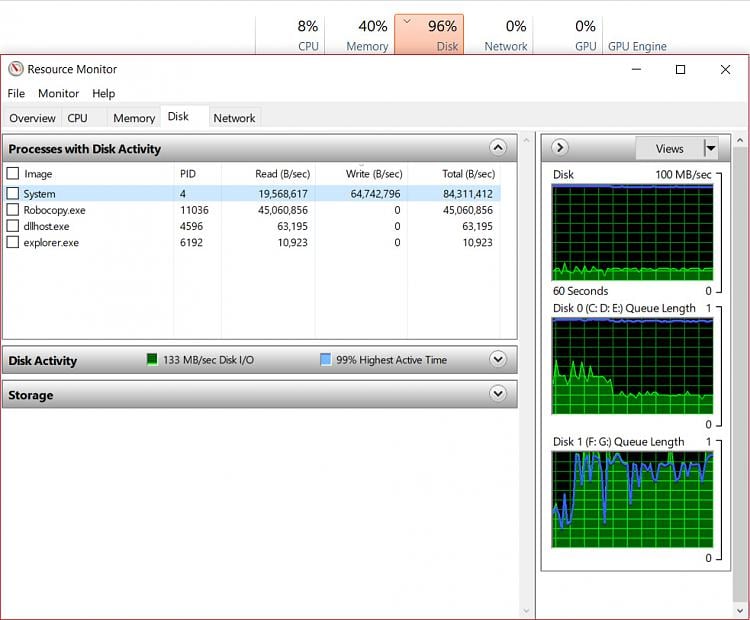750x620 pixels.
Task: Check the System process checkbox
Action: click(x=13, y=194)
